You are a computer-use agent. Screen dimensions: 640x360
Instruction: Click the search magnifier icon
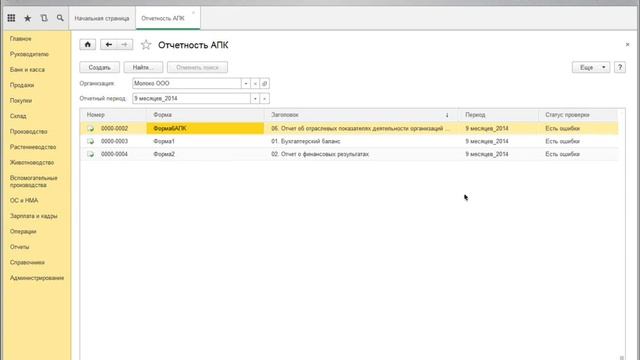click(60, 18)
